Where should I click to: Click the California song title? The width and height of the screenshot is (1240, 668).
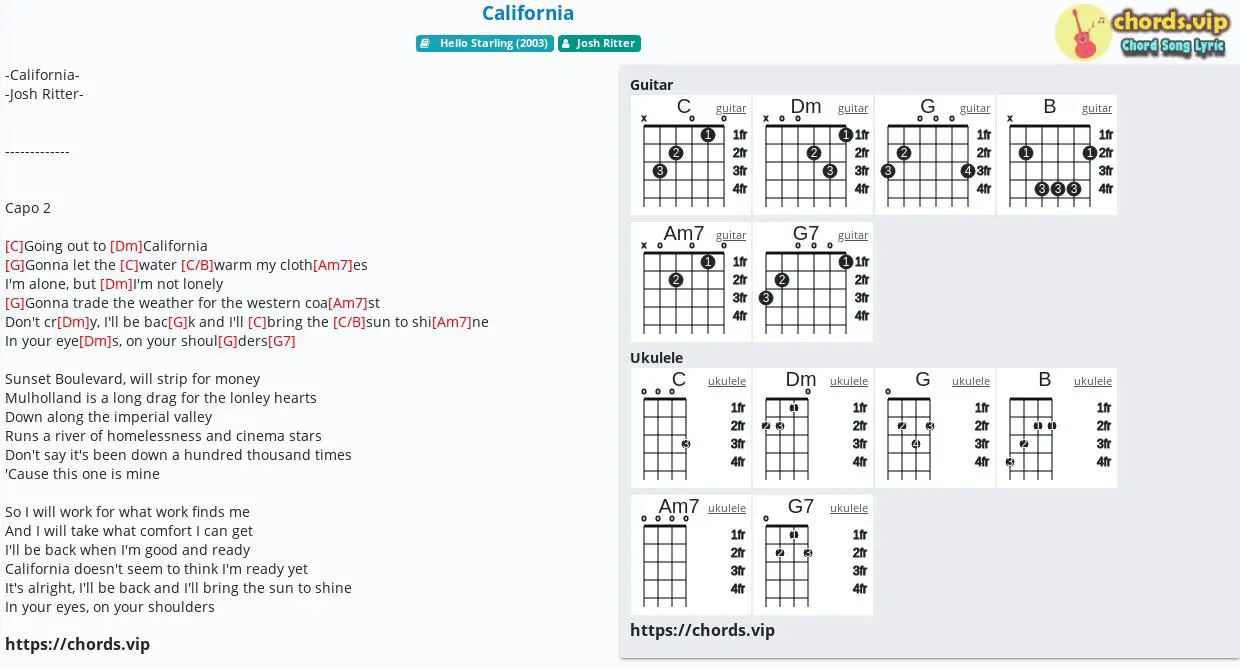528,13
